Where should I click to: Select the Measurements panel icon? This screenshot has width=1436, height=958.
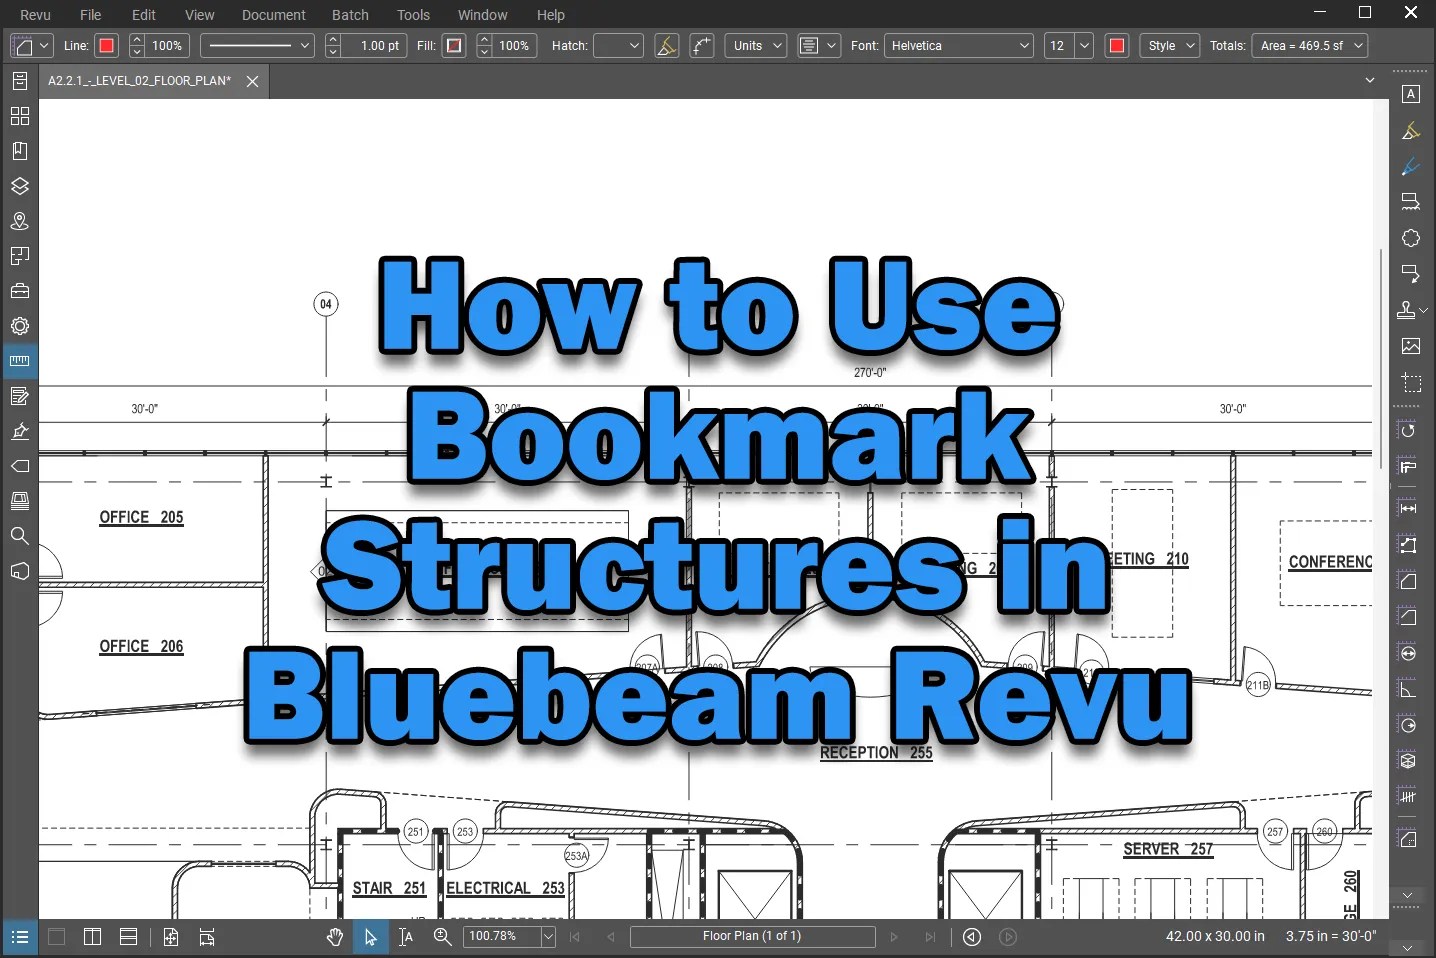point(20,361)
